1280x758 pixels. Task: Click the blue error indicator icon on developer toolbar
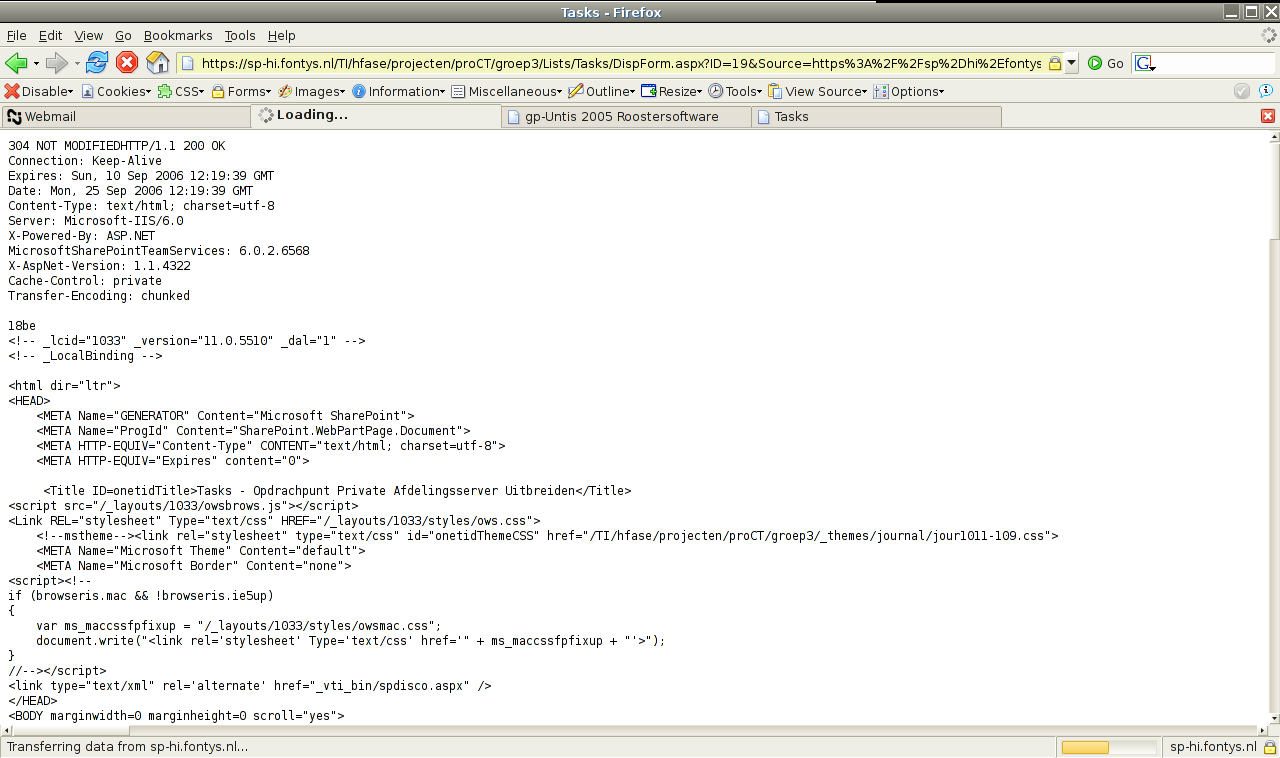point(1267,91)
